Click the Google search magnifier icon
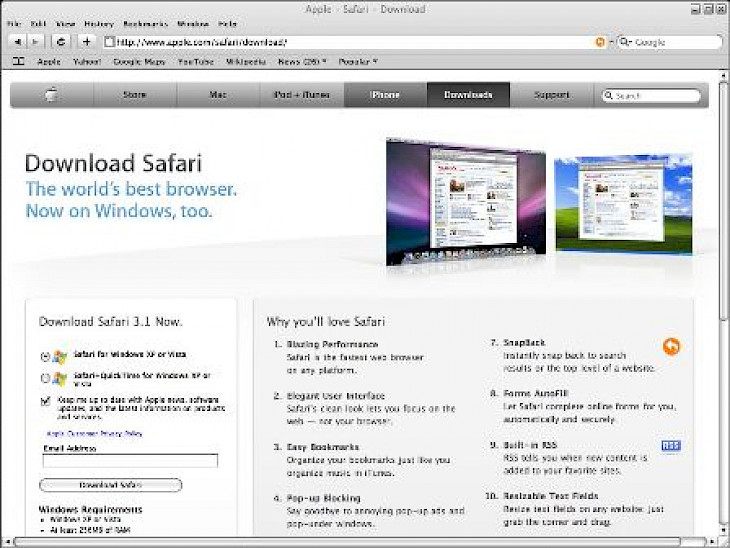730x548 pixels. click(x=624, y=42)
